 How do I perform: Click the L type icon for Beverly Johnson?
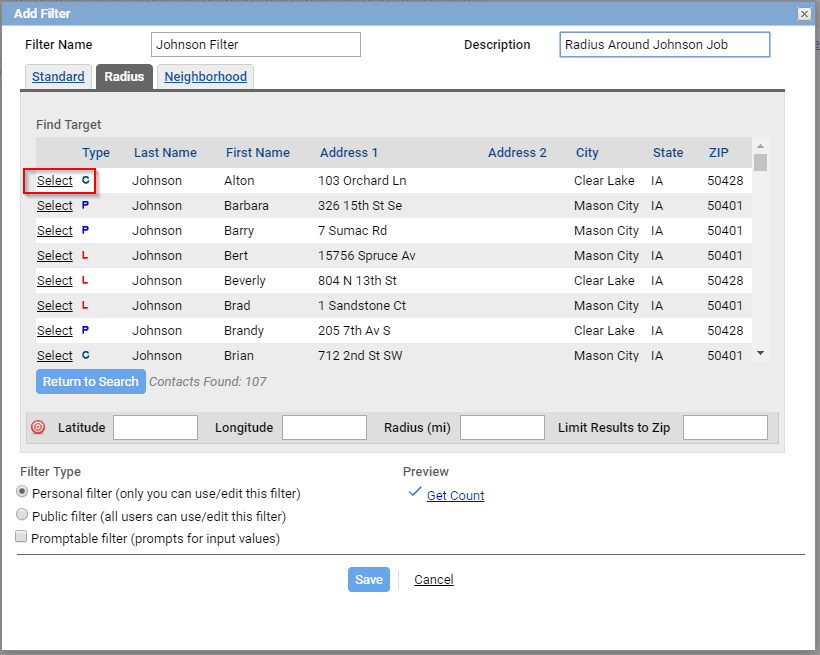click(x=85, y=280)
